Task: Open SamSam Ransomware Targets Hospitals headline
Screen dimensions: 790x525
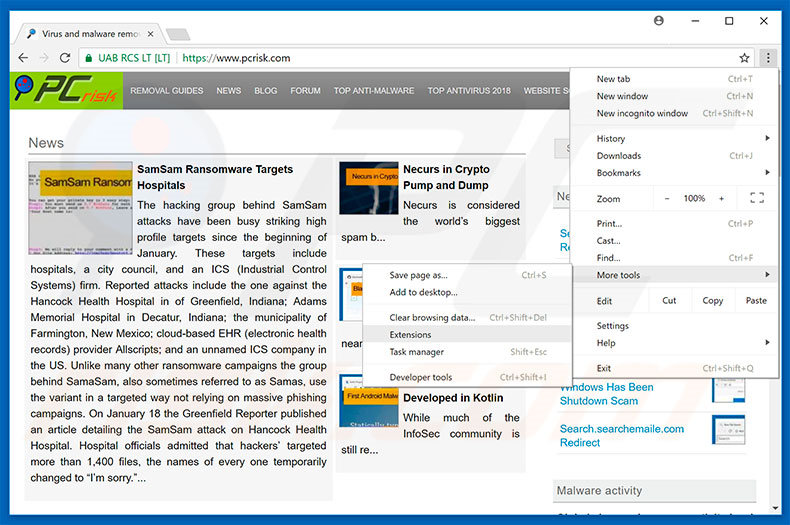Action: 215,177
